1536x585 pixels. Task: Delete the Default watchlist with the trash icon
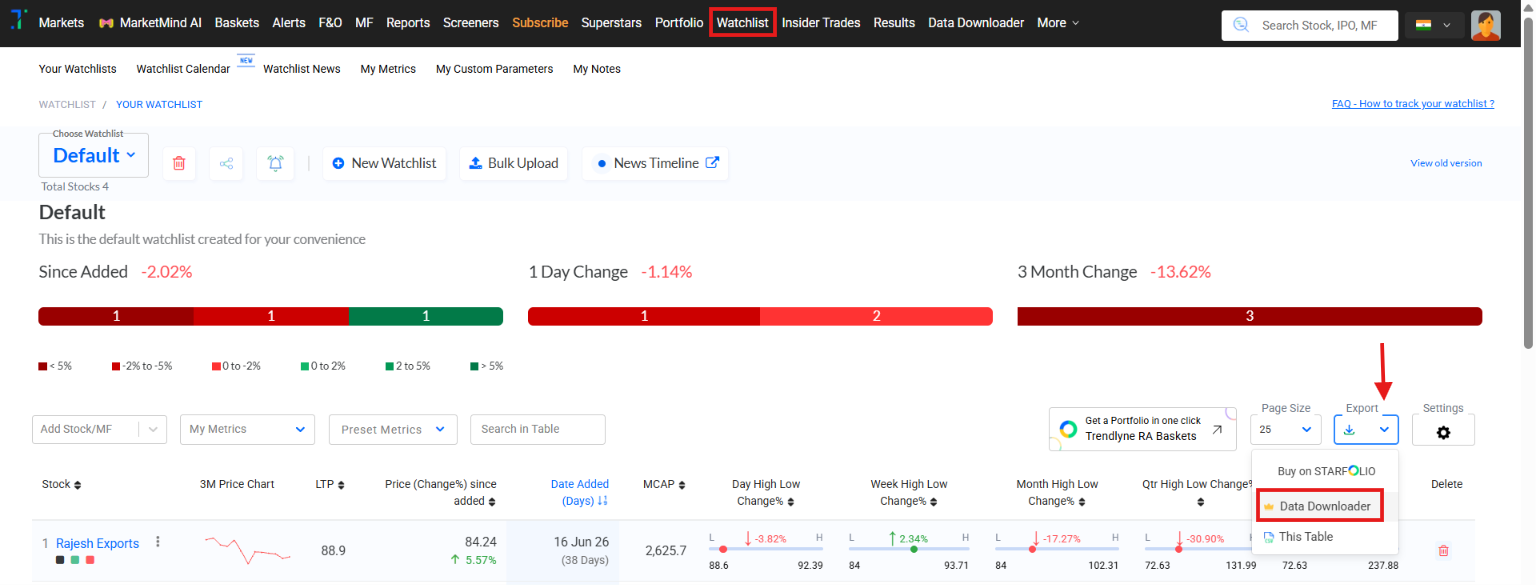click(179, 163)
